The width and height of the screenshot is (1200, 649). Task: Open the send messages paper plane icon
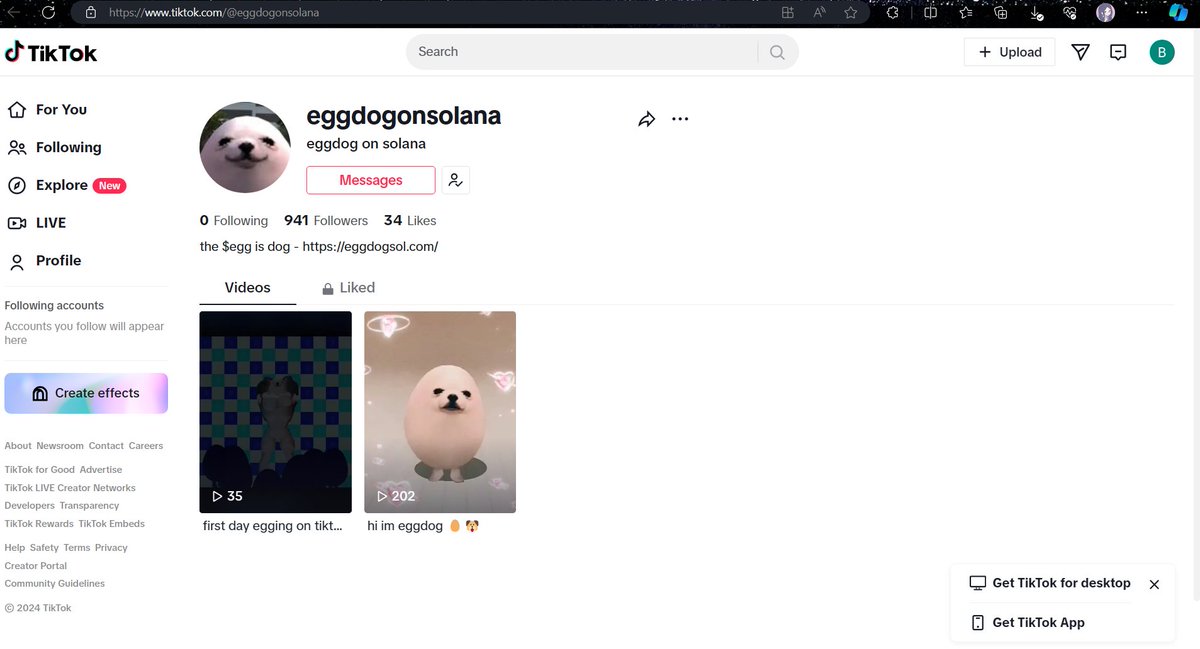(1080, 52)
